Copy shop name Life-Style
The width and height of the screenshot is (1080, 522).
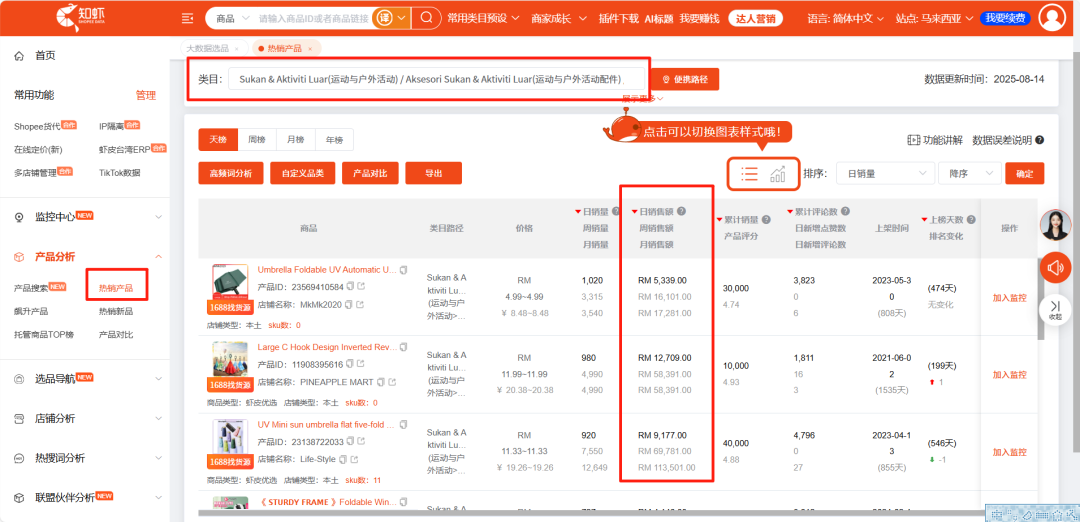tap(342, 459)
